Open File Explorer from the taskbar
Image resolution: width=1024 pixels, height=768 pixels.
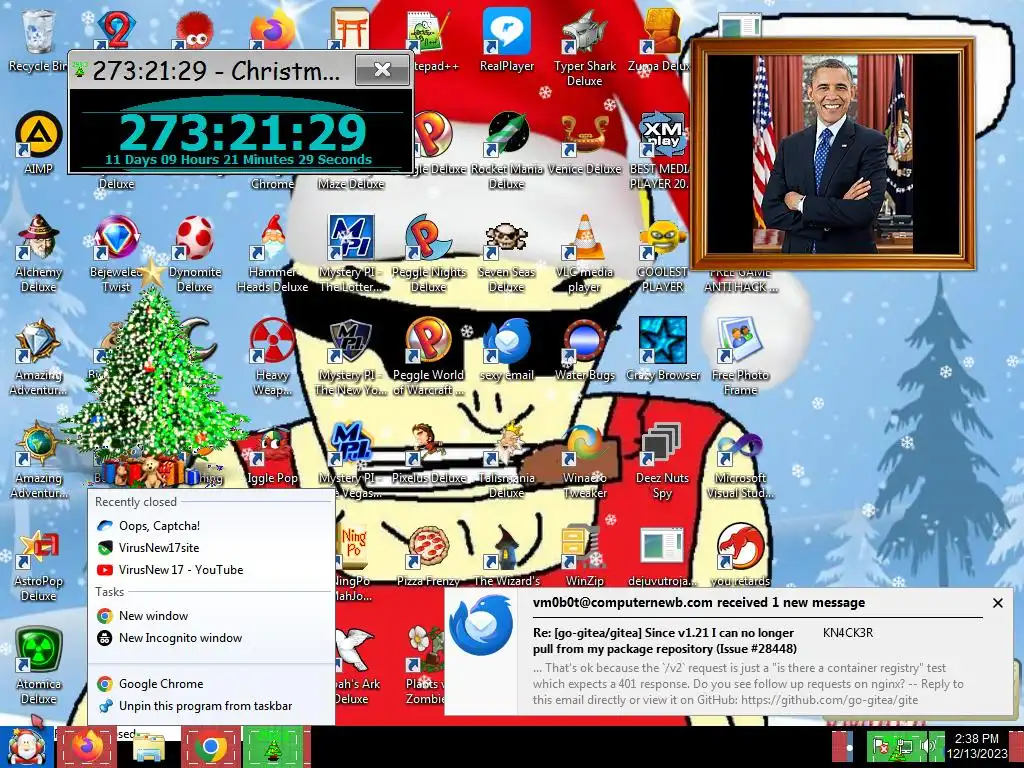pyautogui.click(x=149, y=747)
